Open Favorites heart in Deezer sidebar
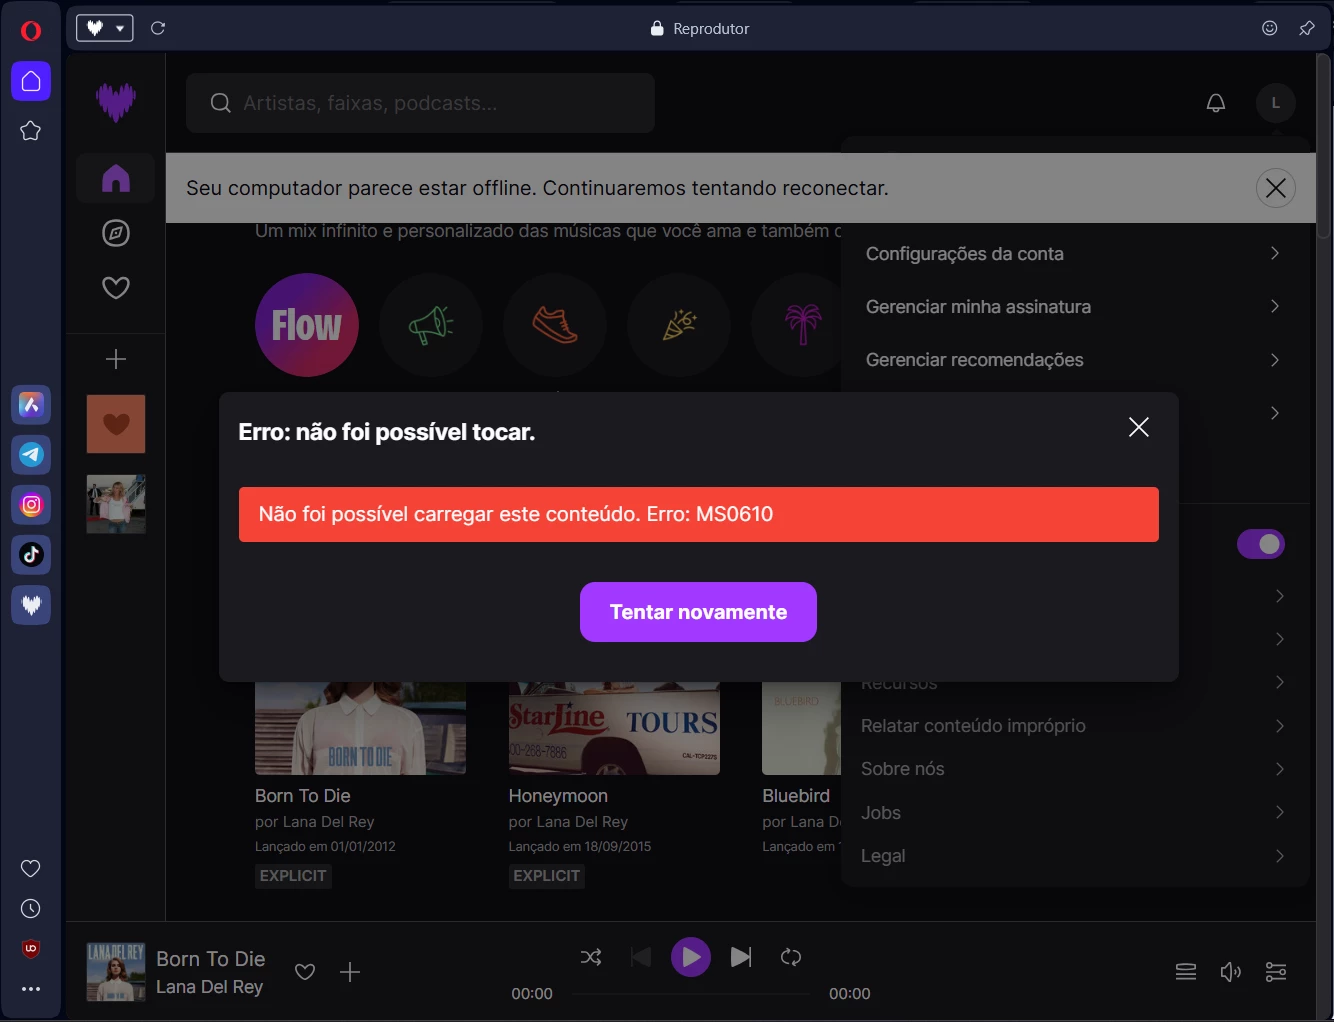1334x1022 pixels. click(116, 288)
